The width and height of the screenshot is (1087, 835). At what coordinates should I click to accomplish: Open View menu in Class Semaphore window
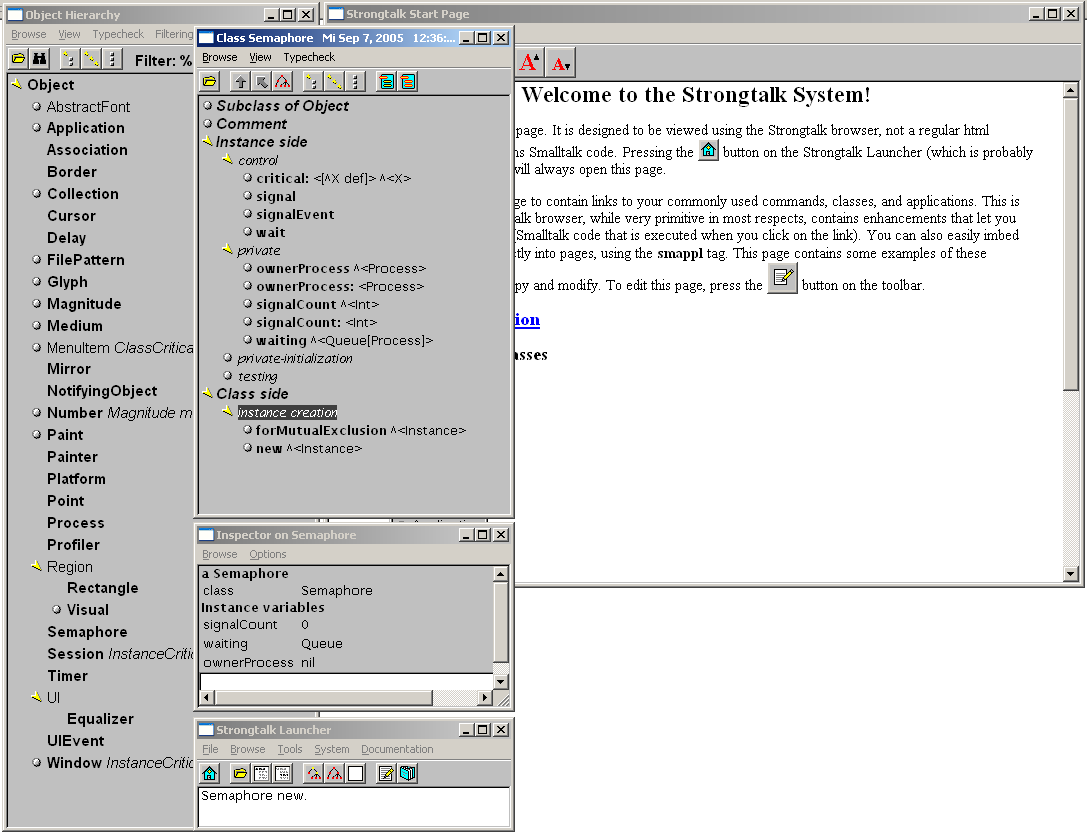coord(260,57)
